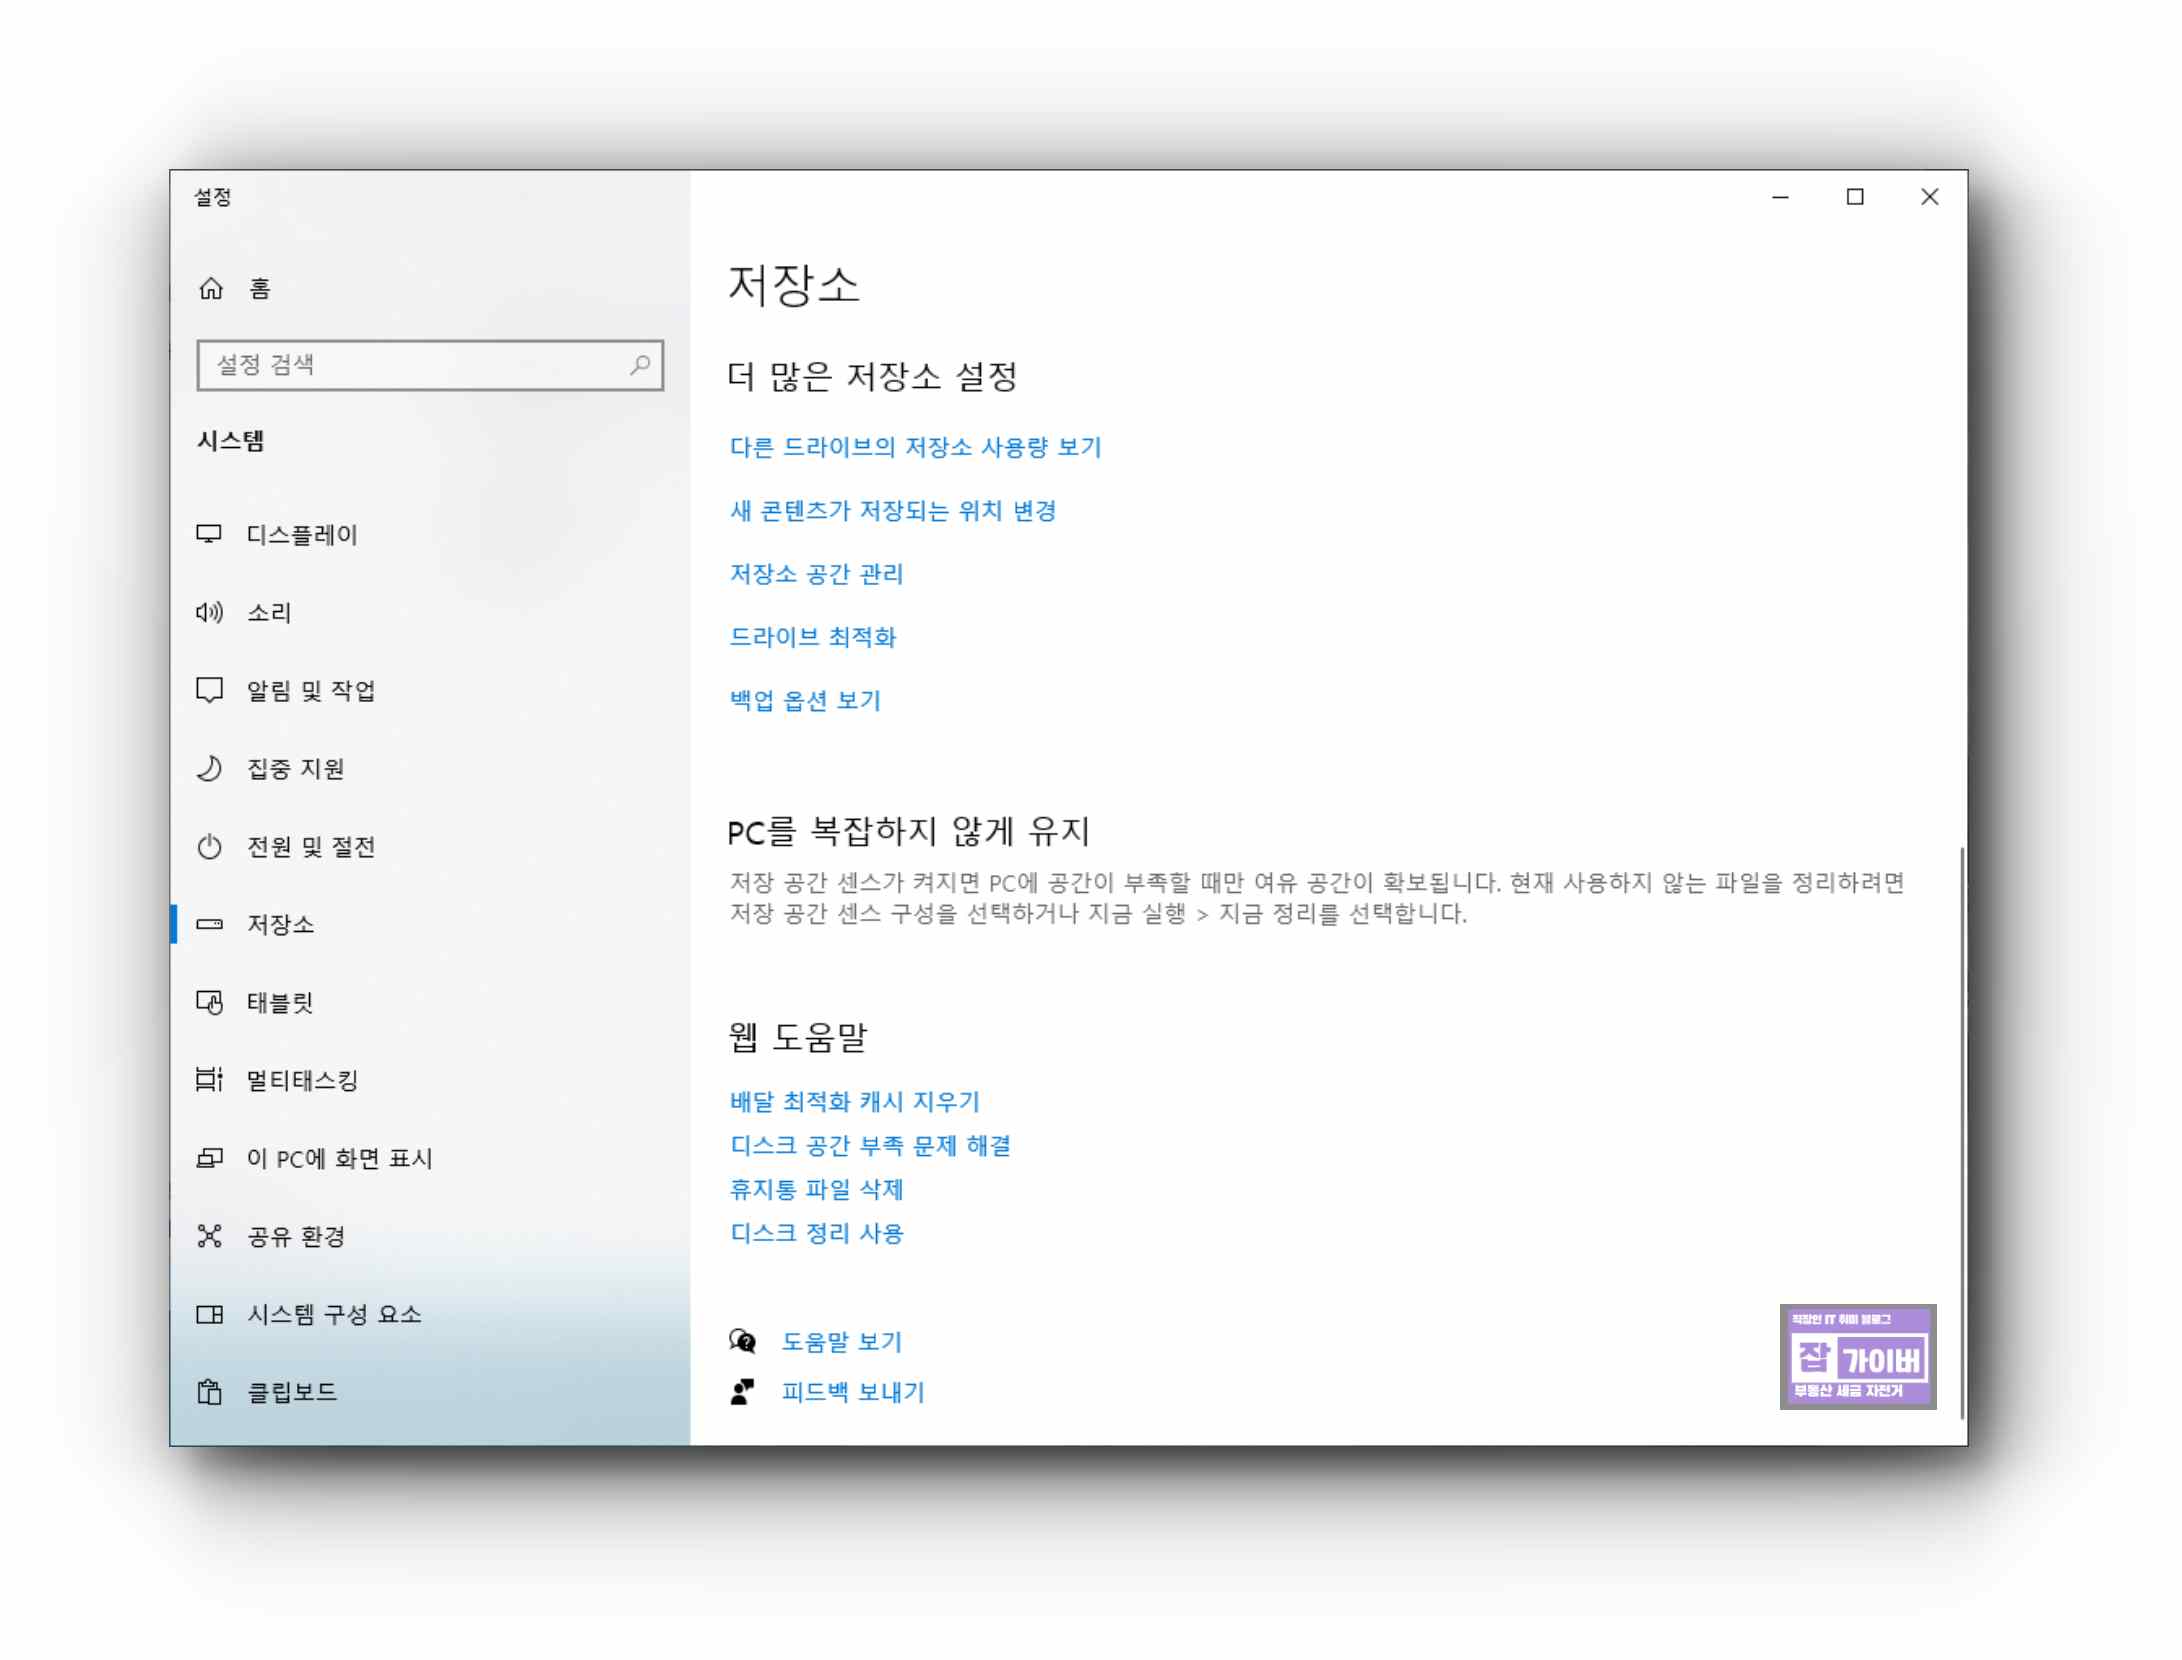This screenshot has height=1660, width=2182.
Task: Open Shared experiences (공유 환경) icon
Action: (x=209, y=1236)
